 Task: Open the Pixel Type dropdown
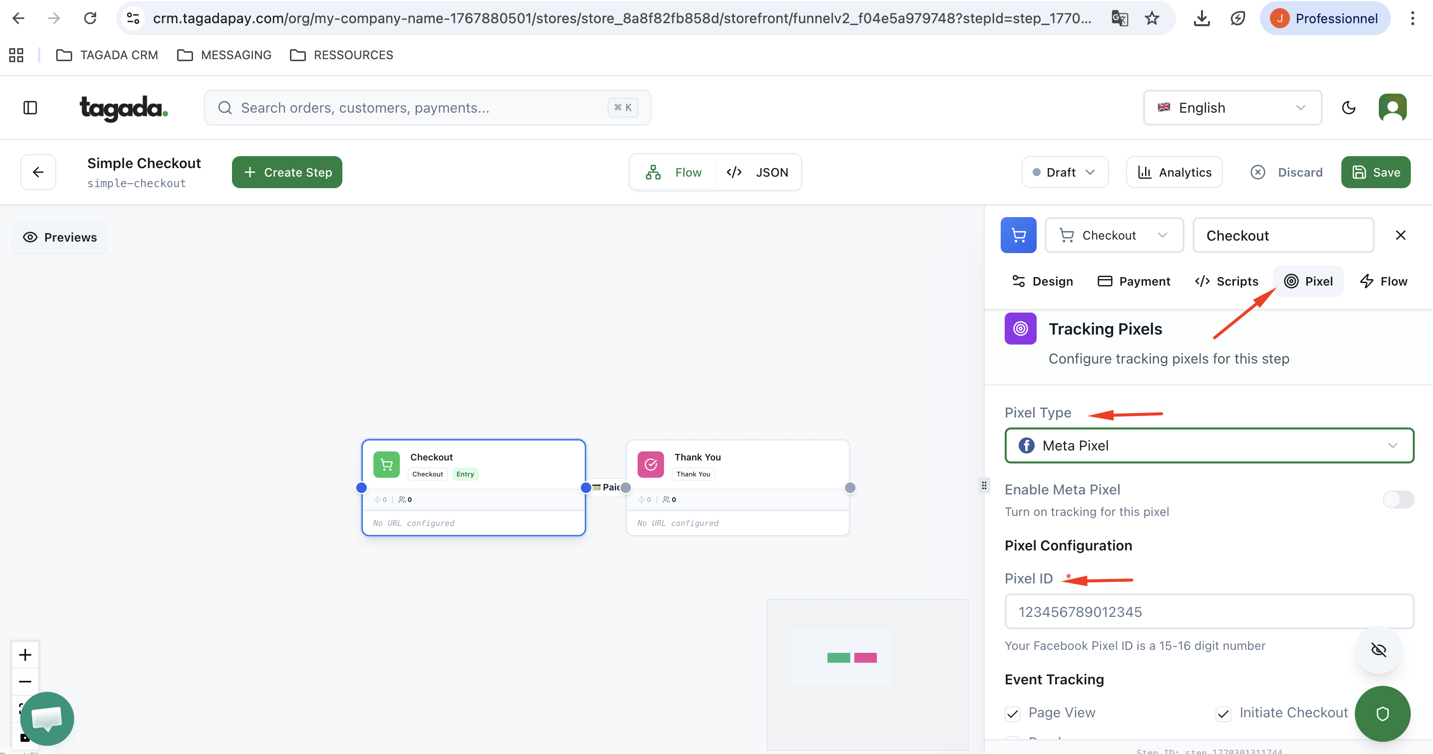click(x=1208, y=446)
